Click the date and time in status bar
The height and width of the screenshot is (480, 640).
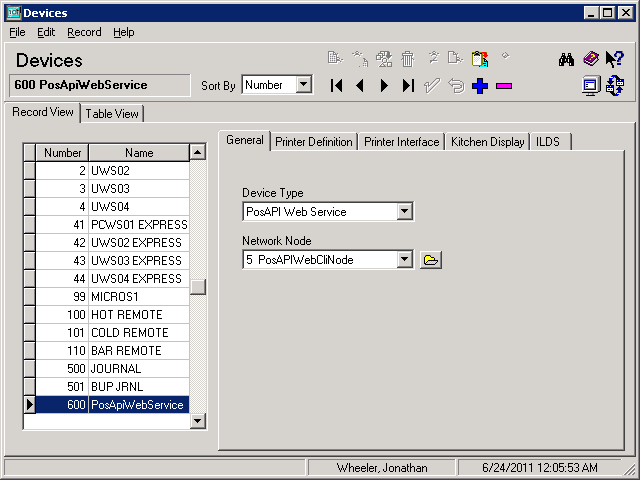pyautogui.click(x=540, y=467)
